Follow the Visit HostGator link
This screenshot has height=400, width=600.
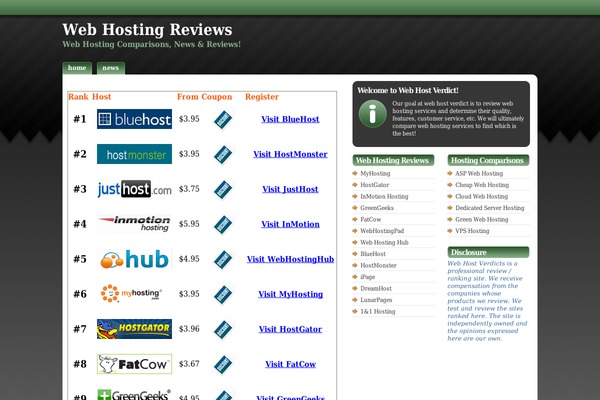(290, 329)
